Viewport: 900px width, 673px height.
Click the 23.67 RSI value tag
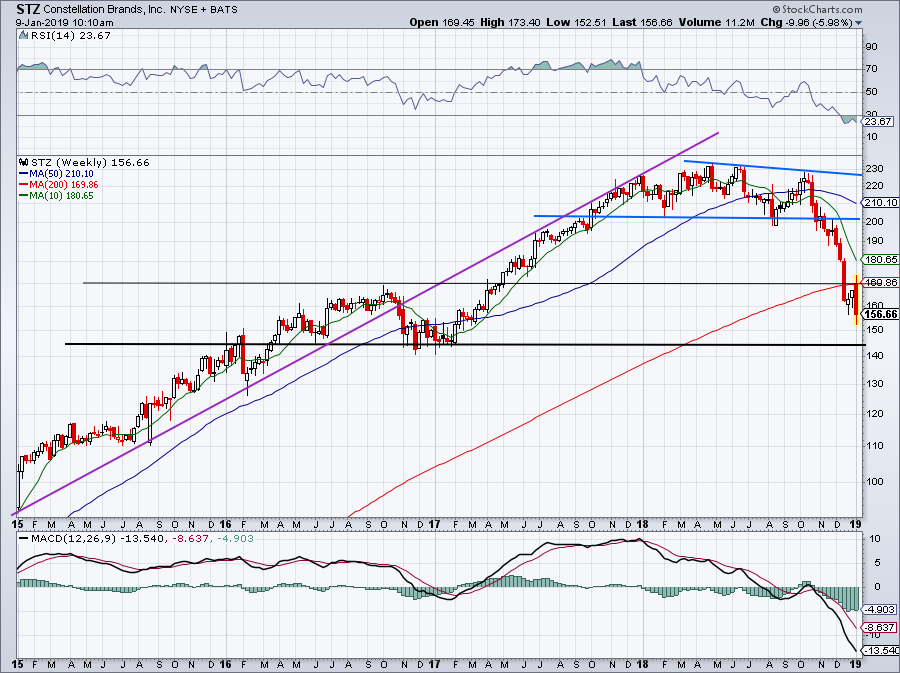pos(878,121)
